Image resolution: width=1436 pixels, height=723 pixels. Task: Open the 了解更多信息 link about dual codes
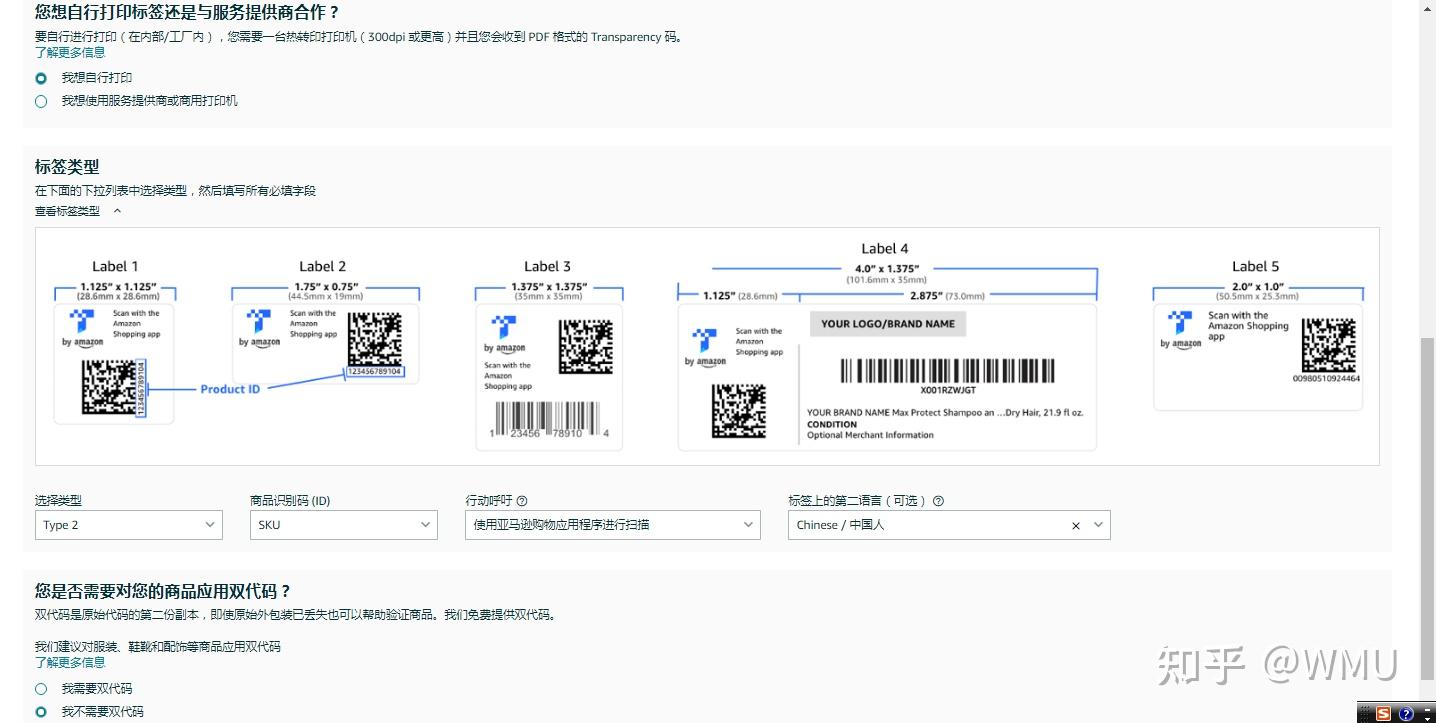[69, 661]
